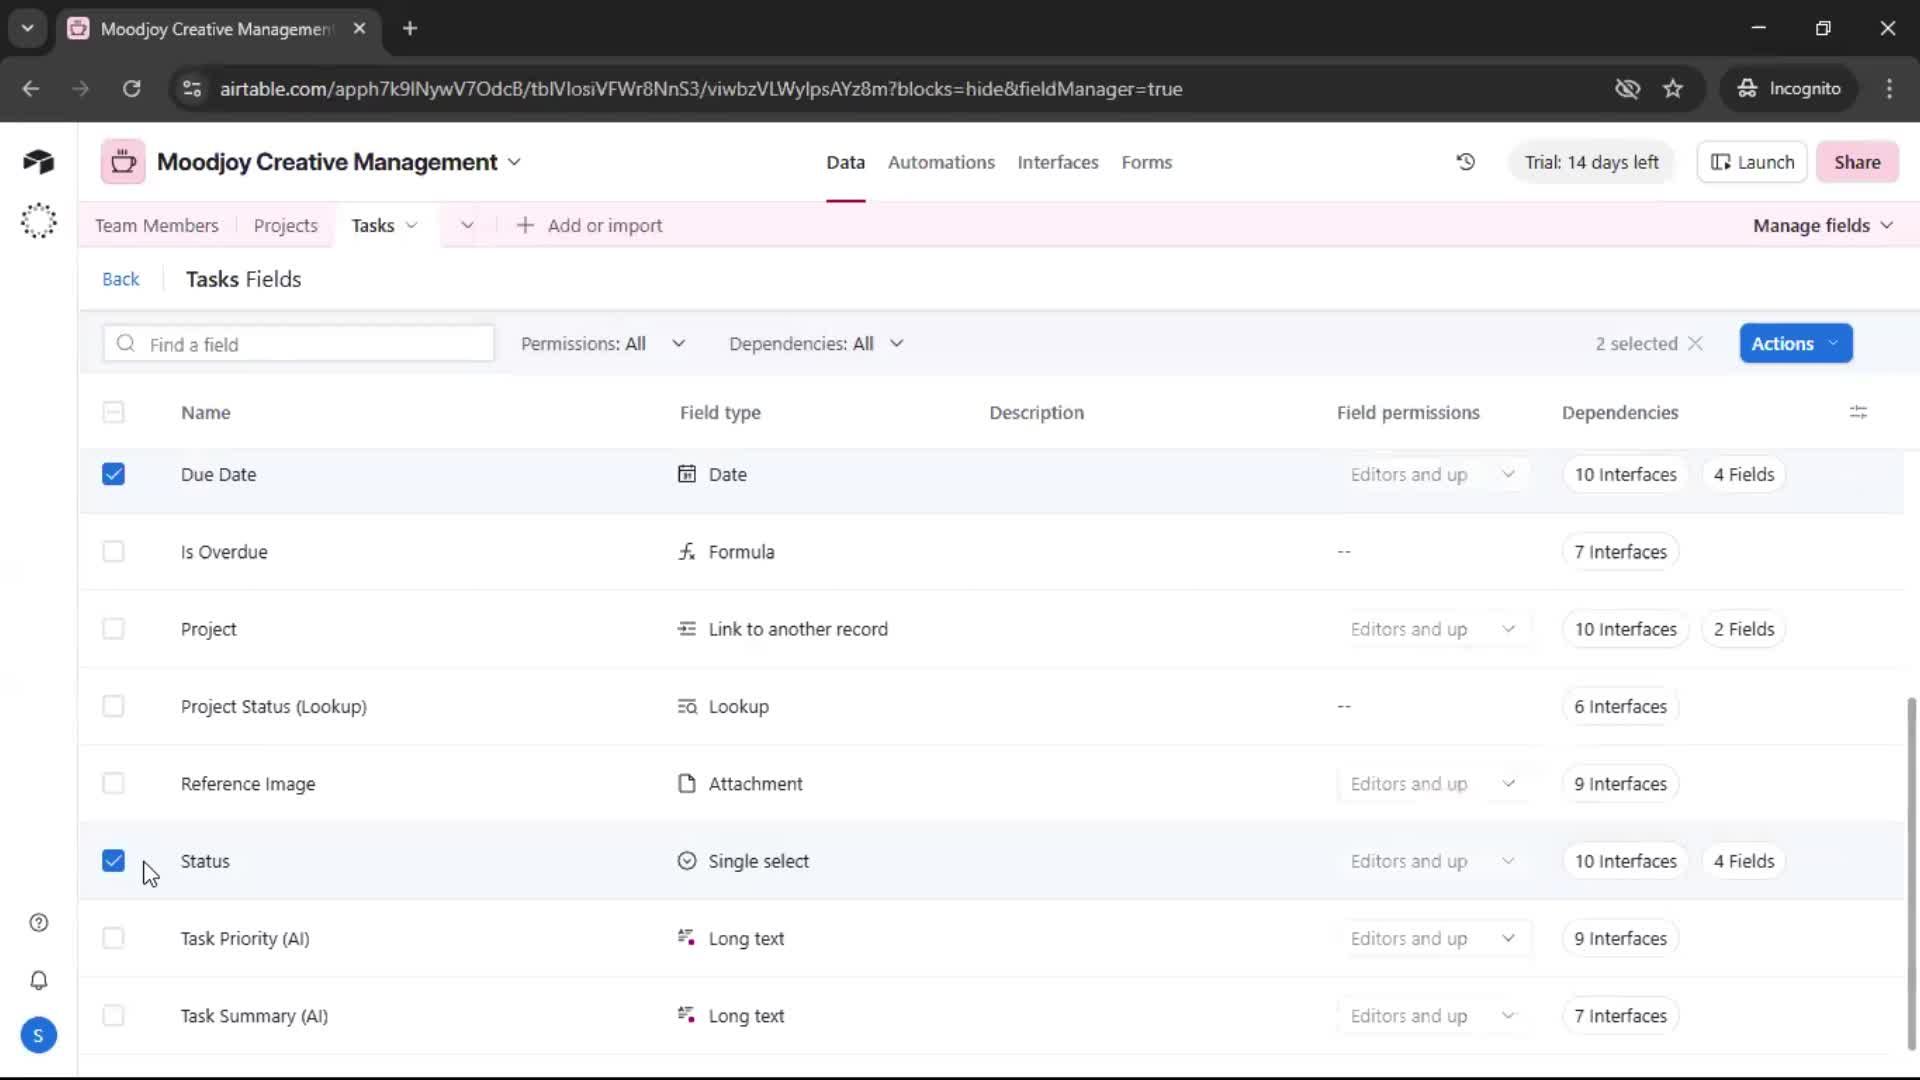The height and width of the screenshot is (1080, 1920).
Task: Click the Link to another record icon
Action: pyautogui.click(x=686, y=629)
